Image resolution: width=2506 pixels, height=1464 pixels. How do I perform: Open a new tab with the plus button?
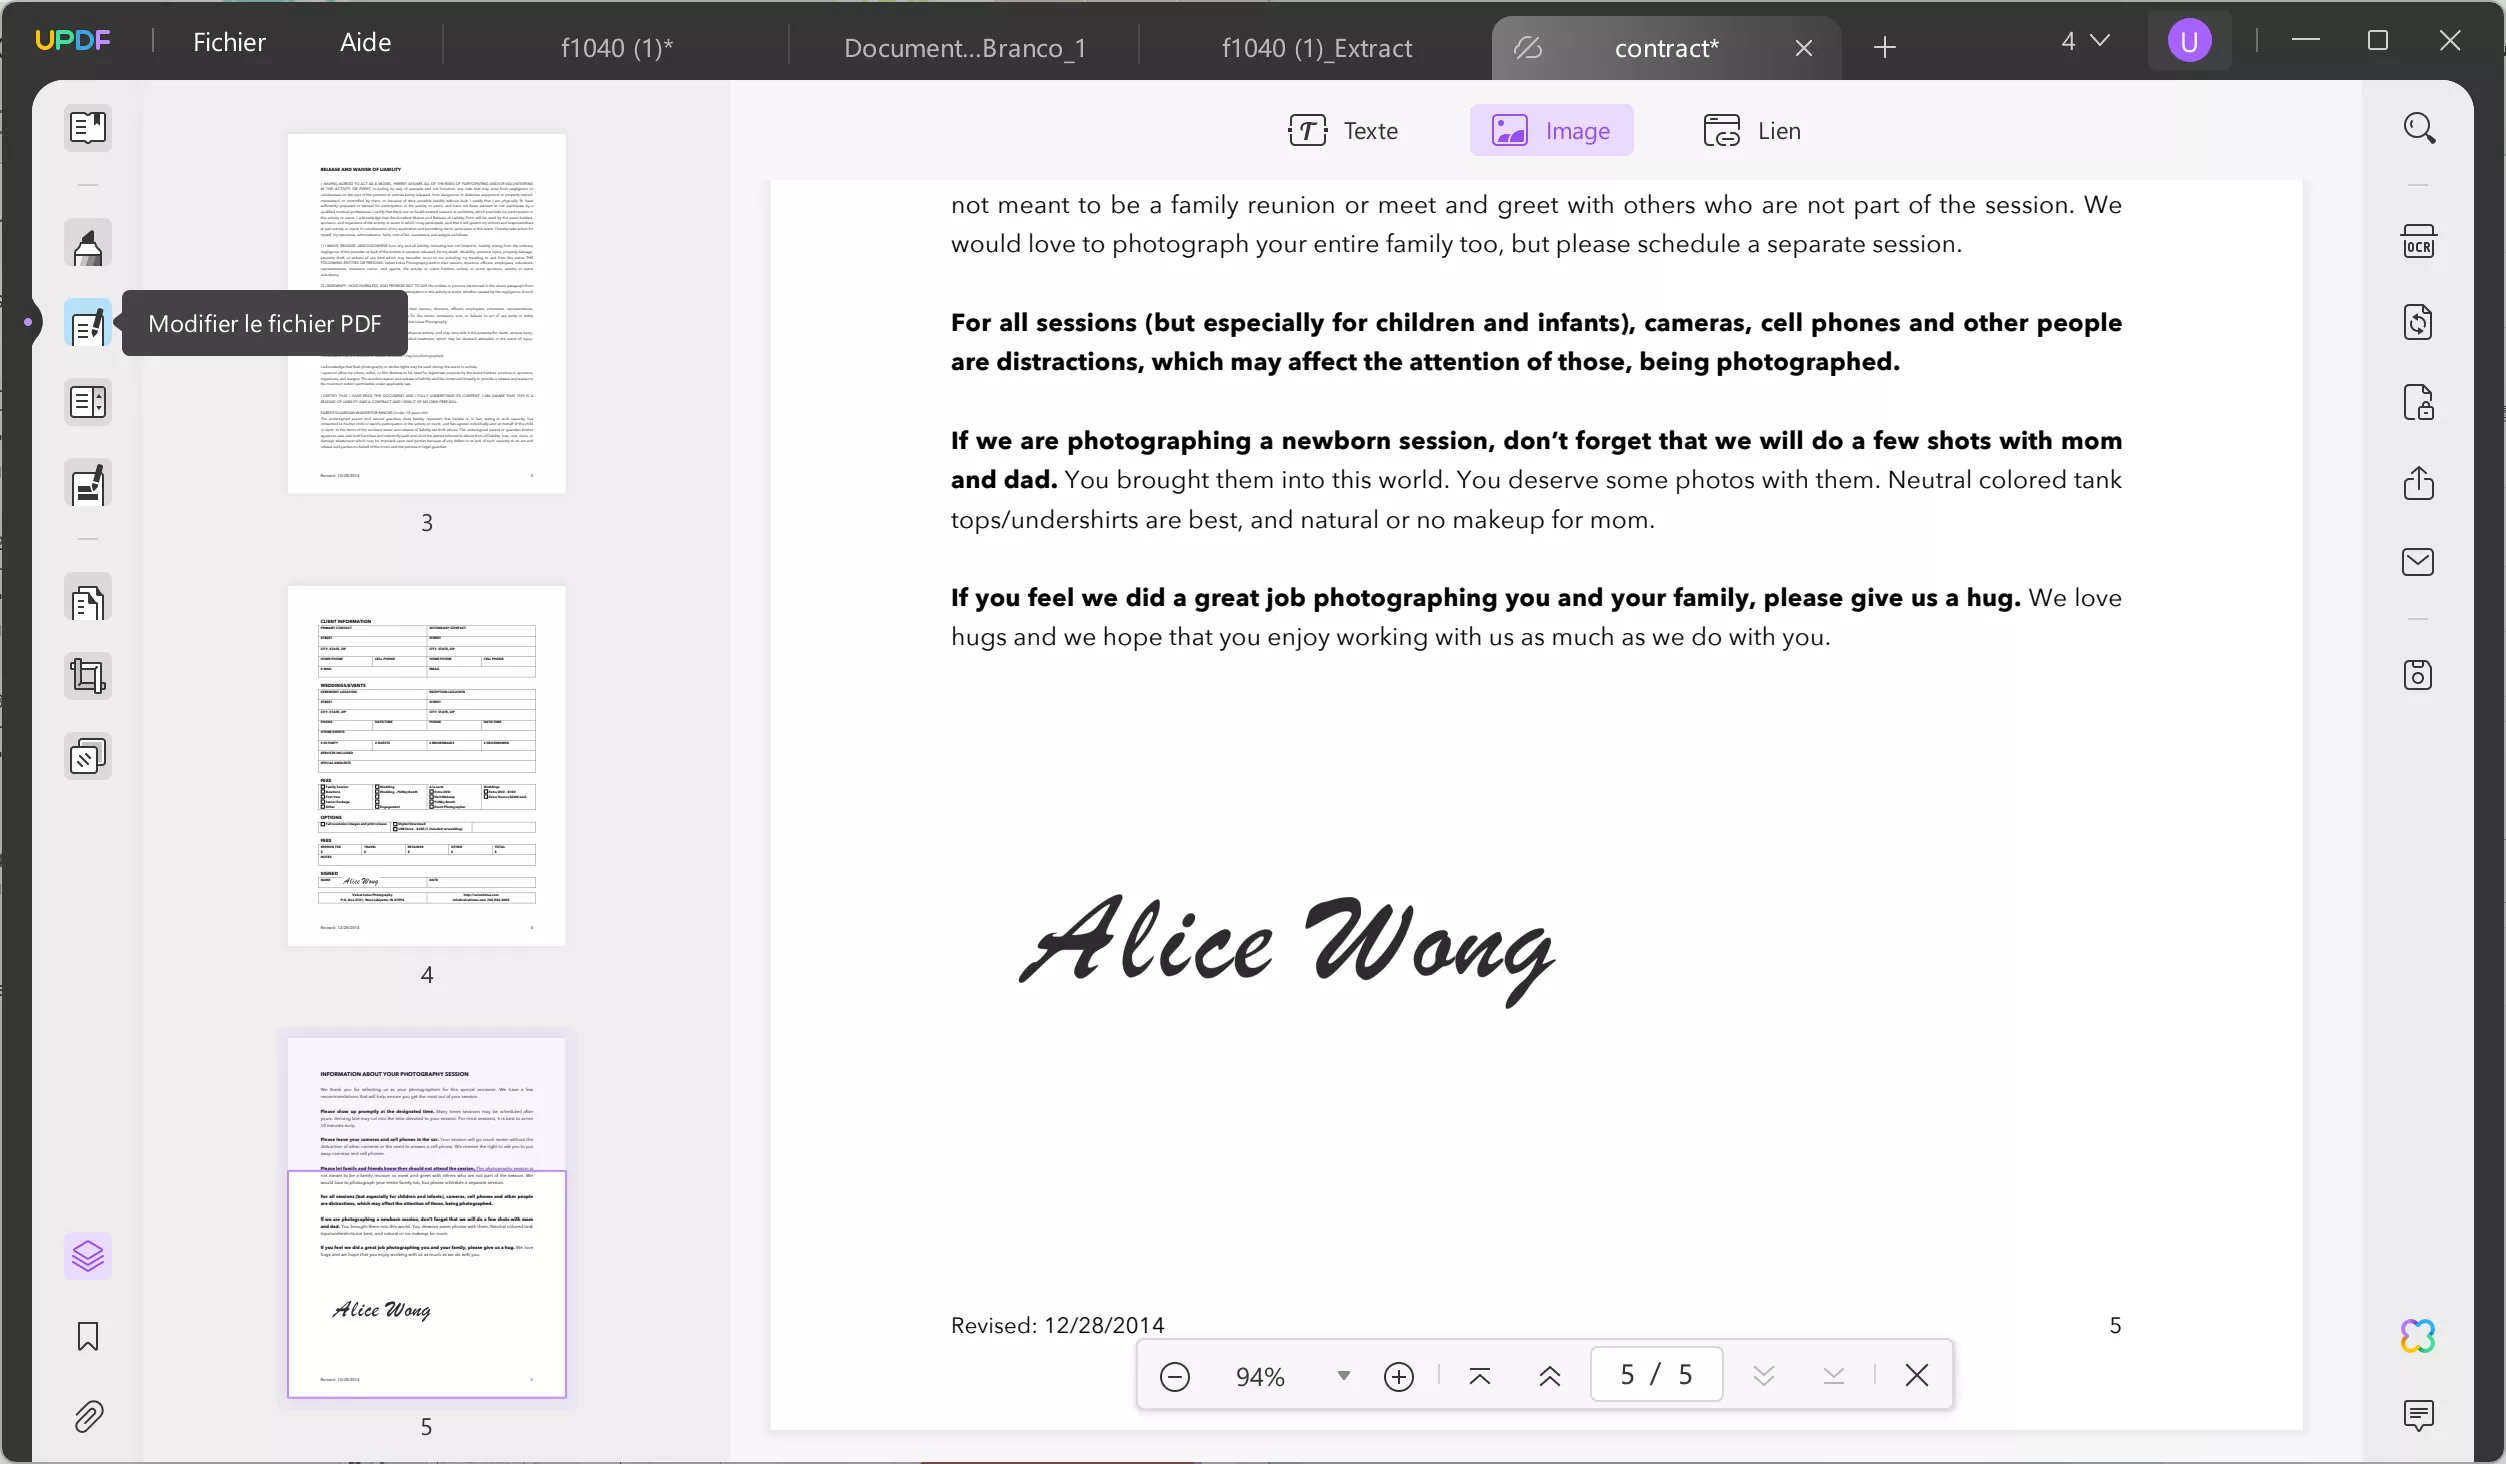[x=1884, y=47]
